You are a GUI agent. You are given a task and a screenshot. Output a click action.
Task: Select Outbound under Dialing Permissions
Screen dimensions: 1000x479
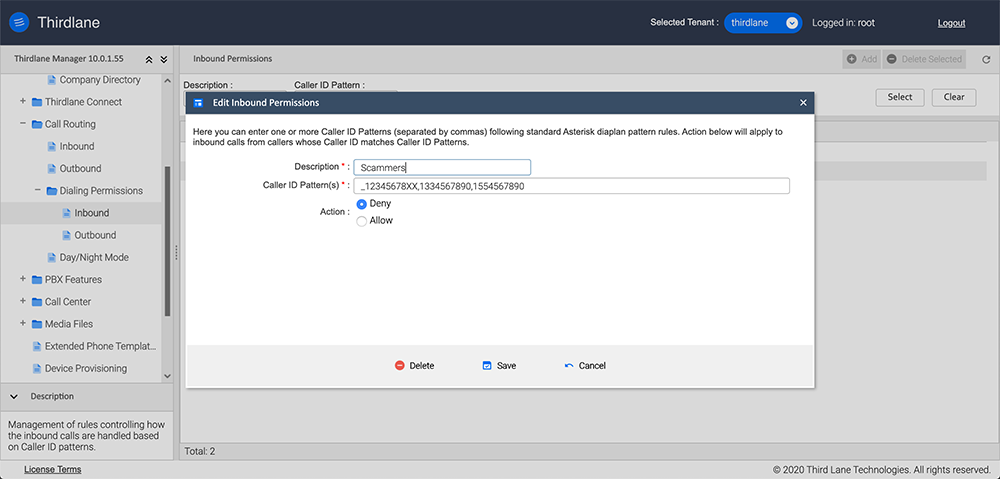tap(95, 235)
